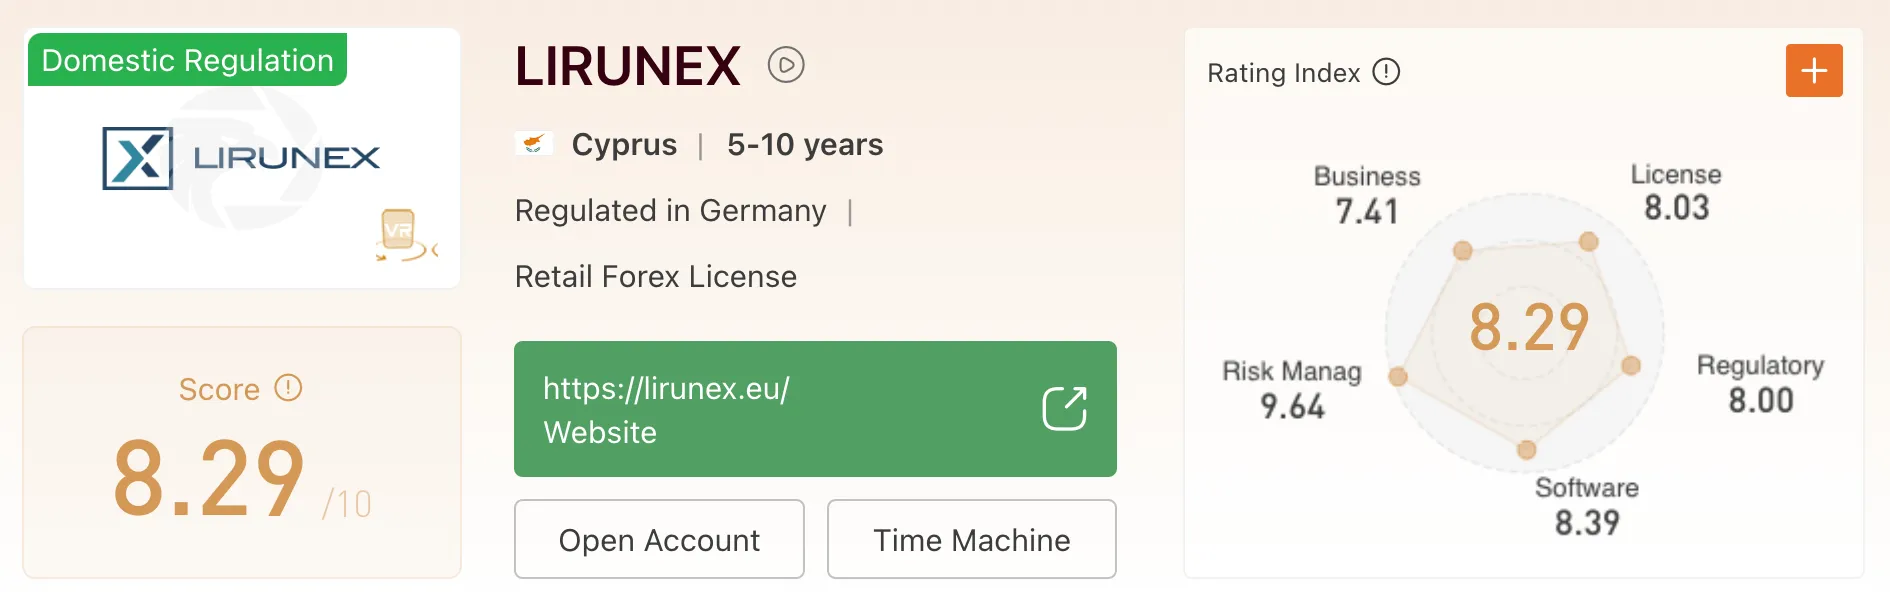Click the License 8.03 rating

(x=1676, y=192)
